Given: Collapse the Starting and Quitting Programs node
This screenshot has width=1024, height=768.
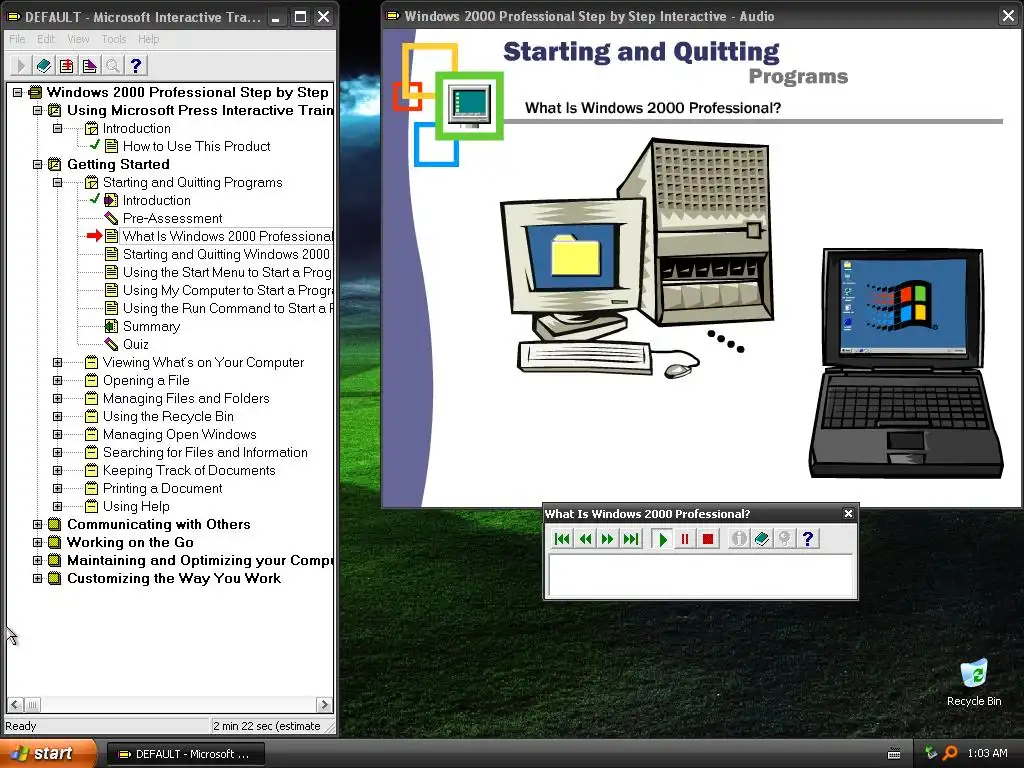Looking at the screenshot, I should [57, 182].
